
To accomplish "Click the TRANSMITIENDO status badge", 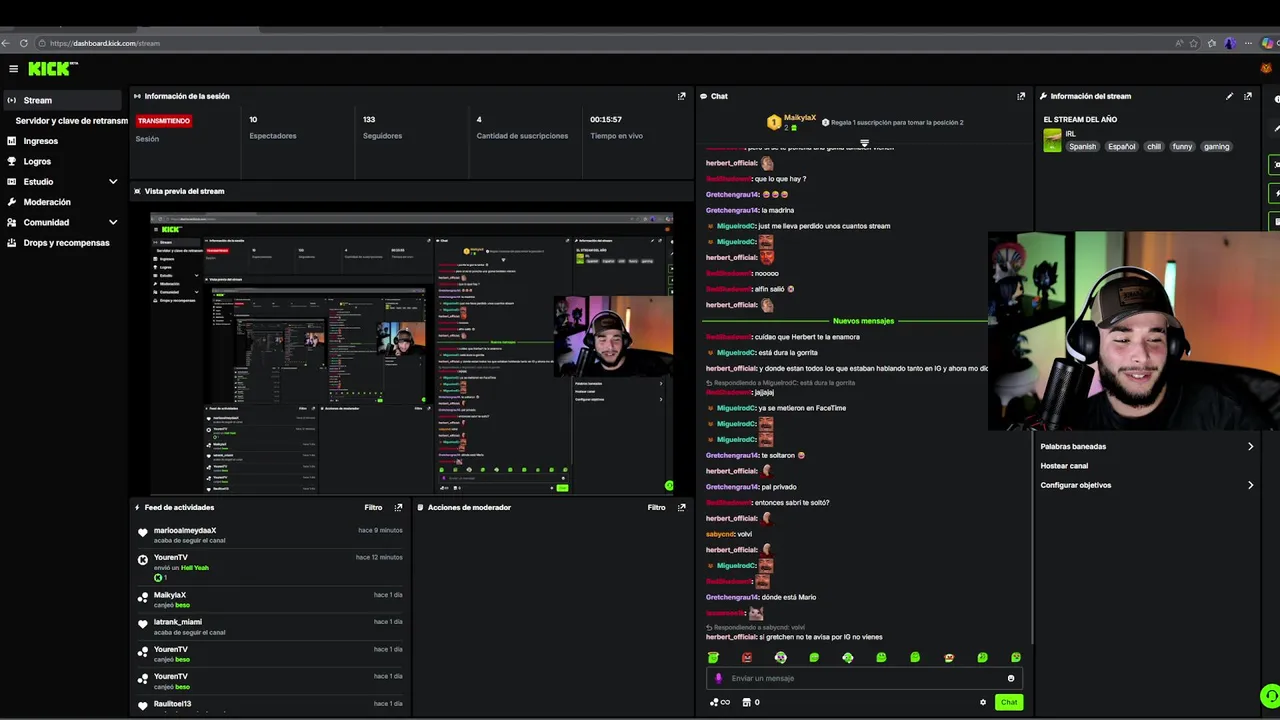I will coord(163,121).
